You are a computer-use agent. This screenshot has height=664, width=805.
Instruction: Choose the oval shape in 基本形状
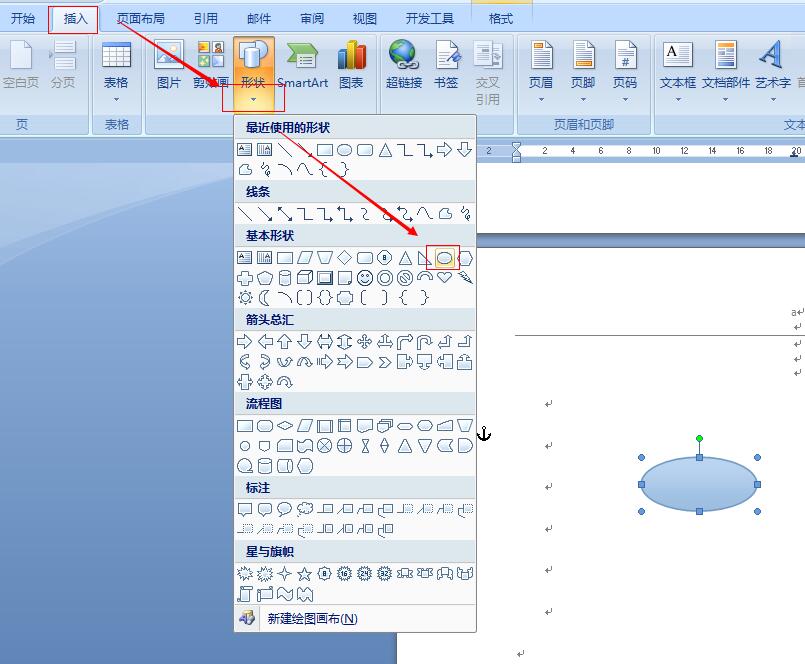tap(445, 257)
